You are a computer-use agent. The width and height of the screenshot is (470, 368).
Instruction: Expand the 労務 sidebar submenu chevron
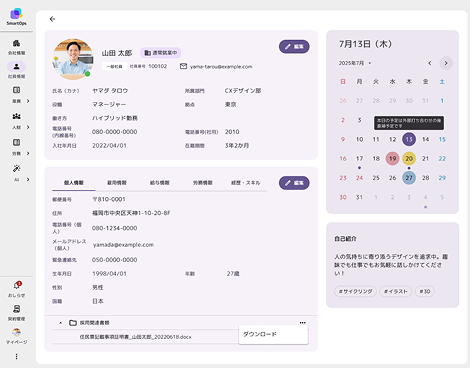tap(28, 153)
